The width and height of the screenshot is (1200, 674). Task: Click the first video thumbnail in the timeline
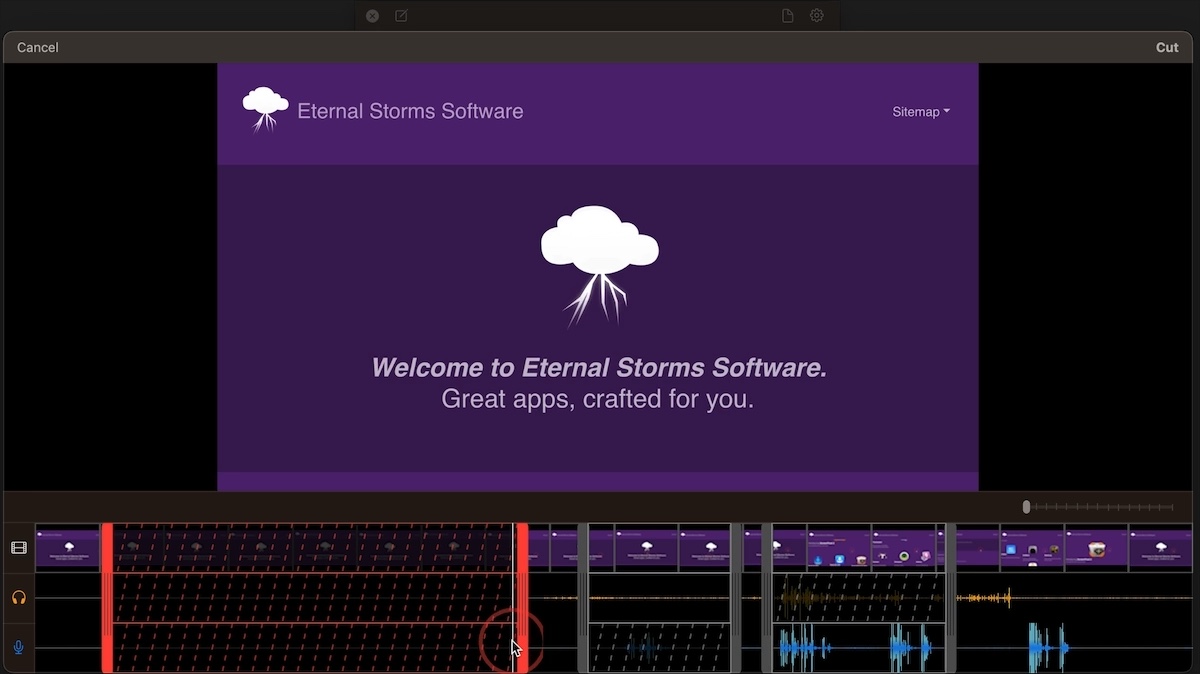click(68, 548)
